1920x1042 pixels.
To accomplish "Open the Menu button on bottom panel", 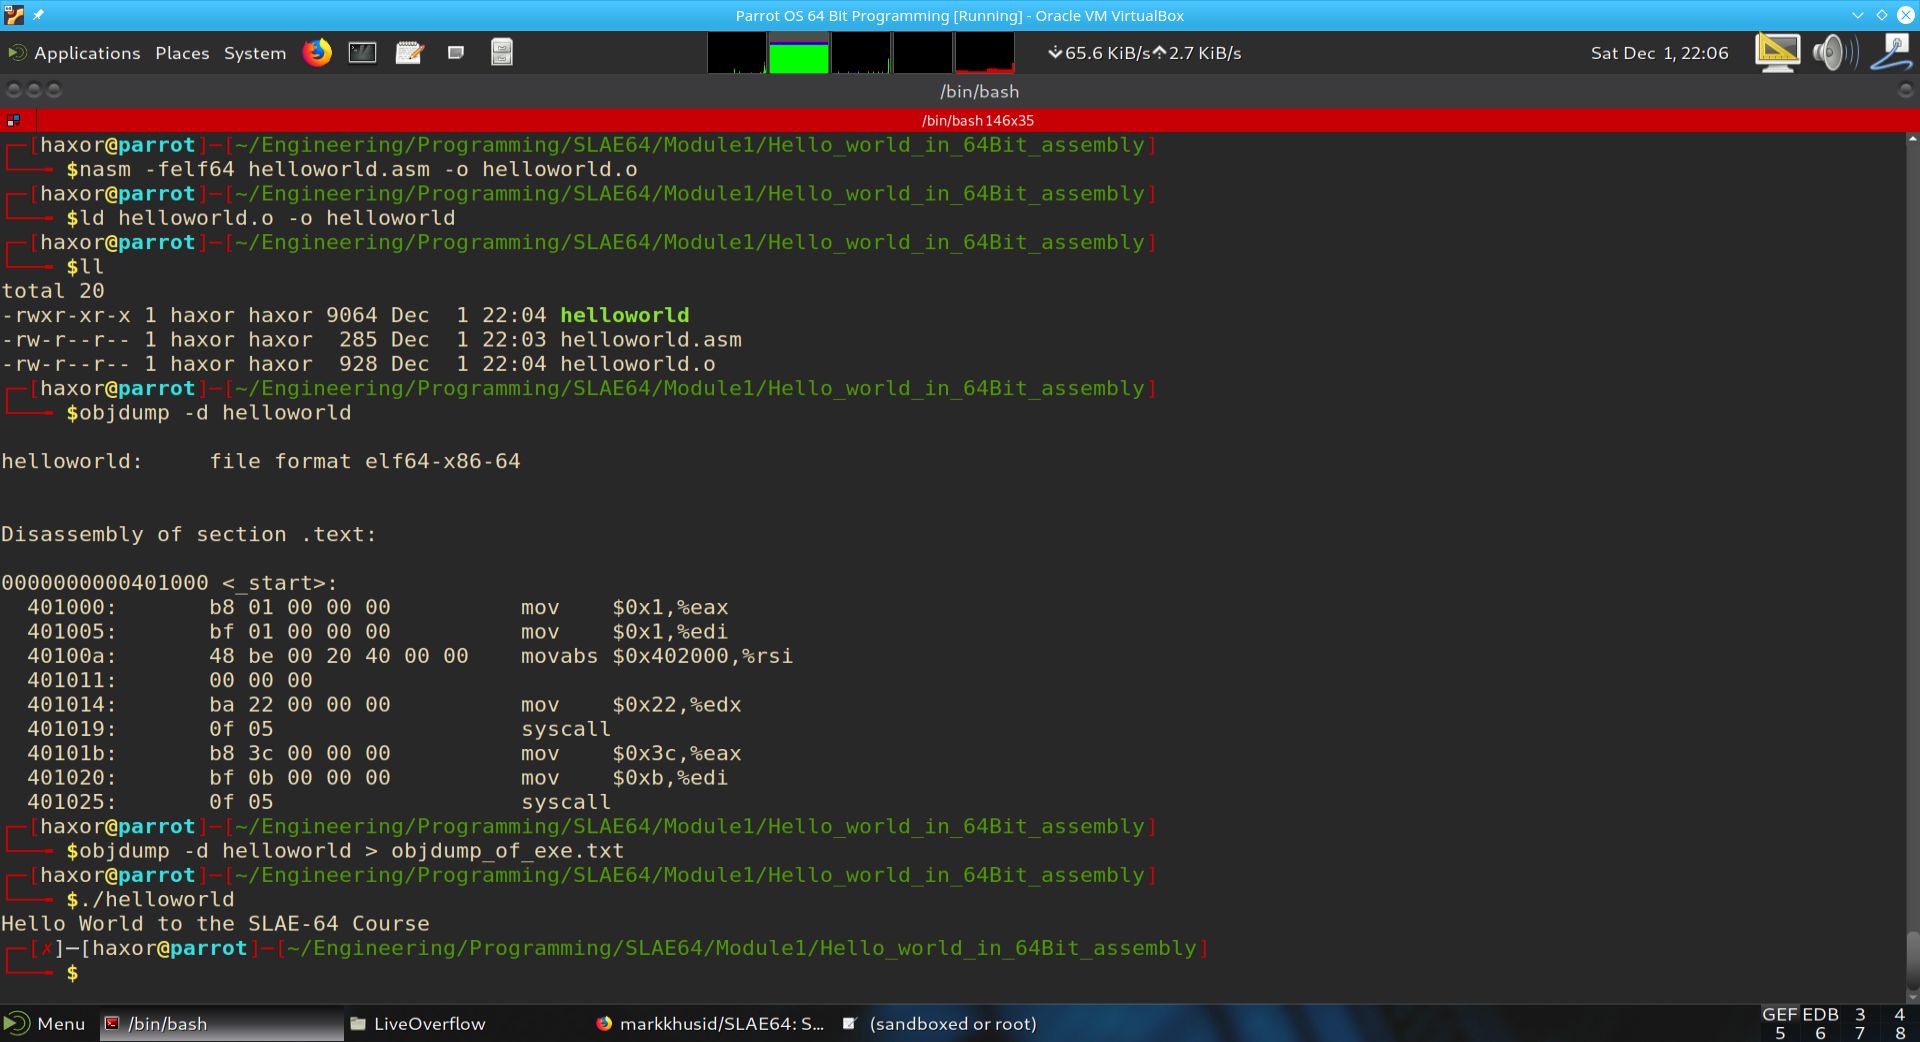I will coord(45,1023).
